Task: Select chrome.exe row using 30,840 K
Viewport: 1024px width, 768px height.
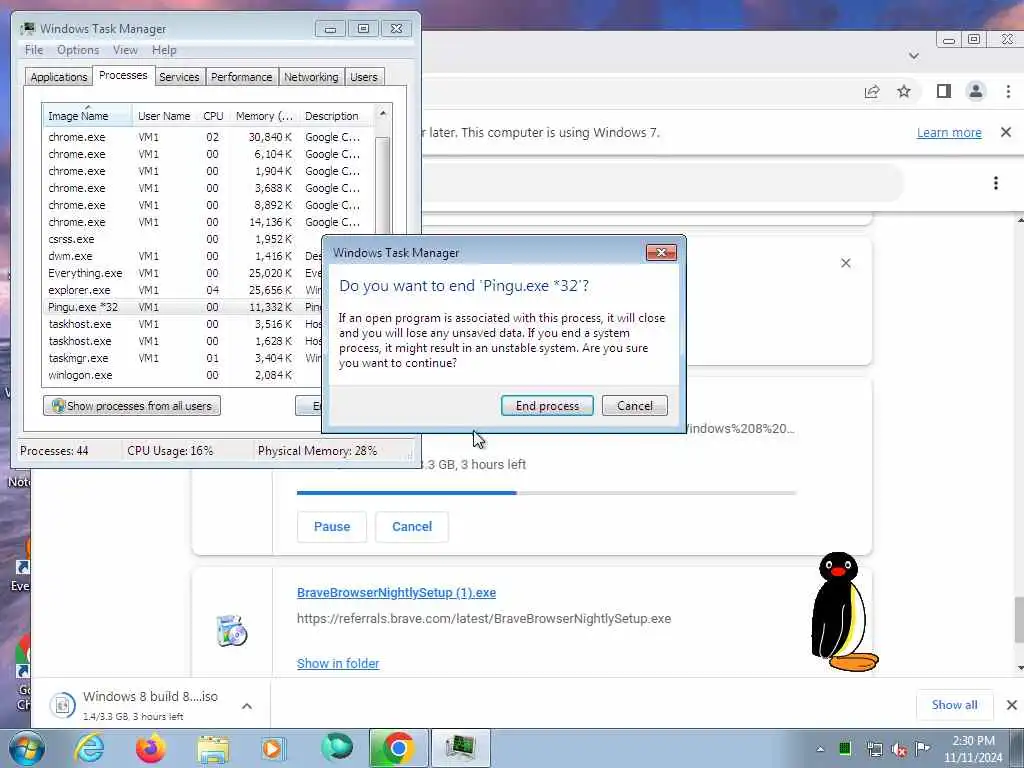Action: [x=209, y=137]
